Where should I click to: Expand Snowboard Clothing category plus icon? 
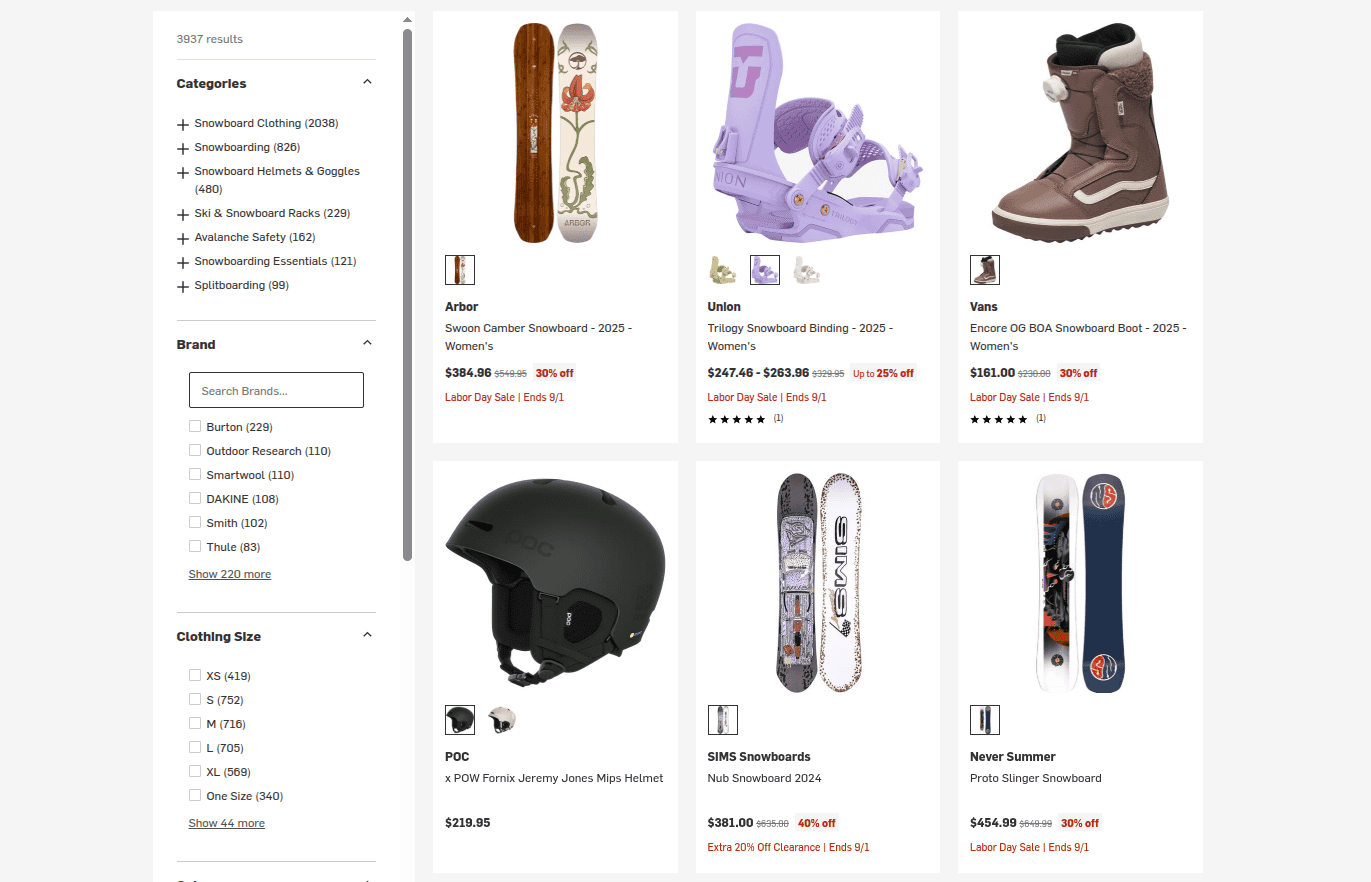coord(183,125)
